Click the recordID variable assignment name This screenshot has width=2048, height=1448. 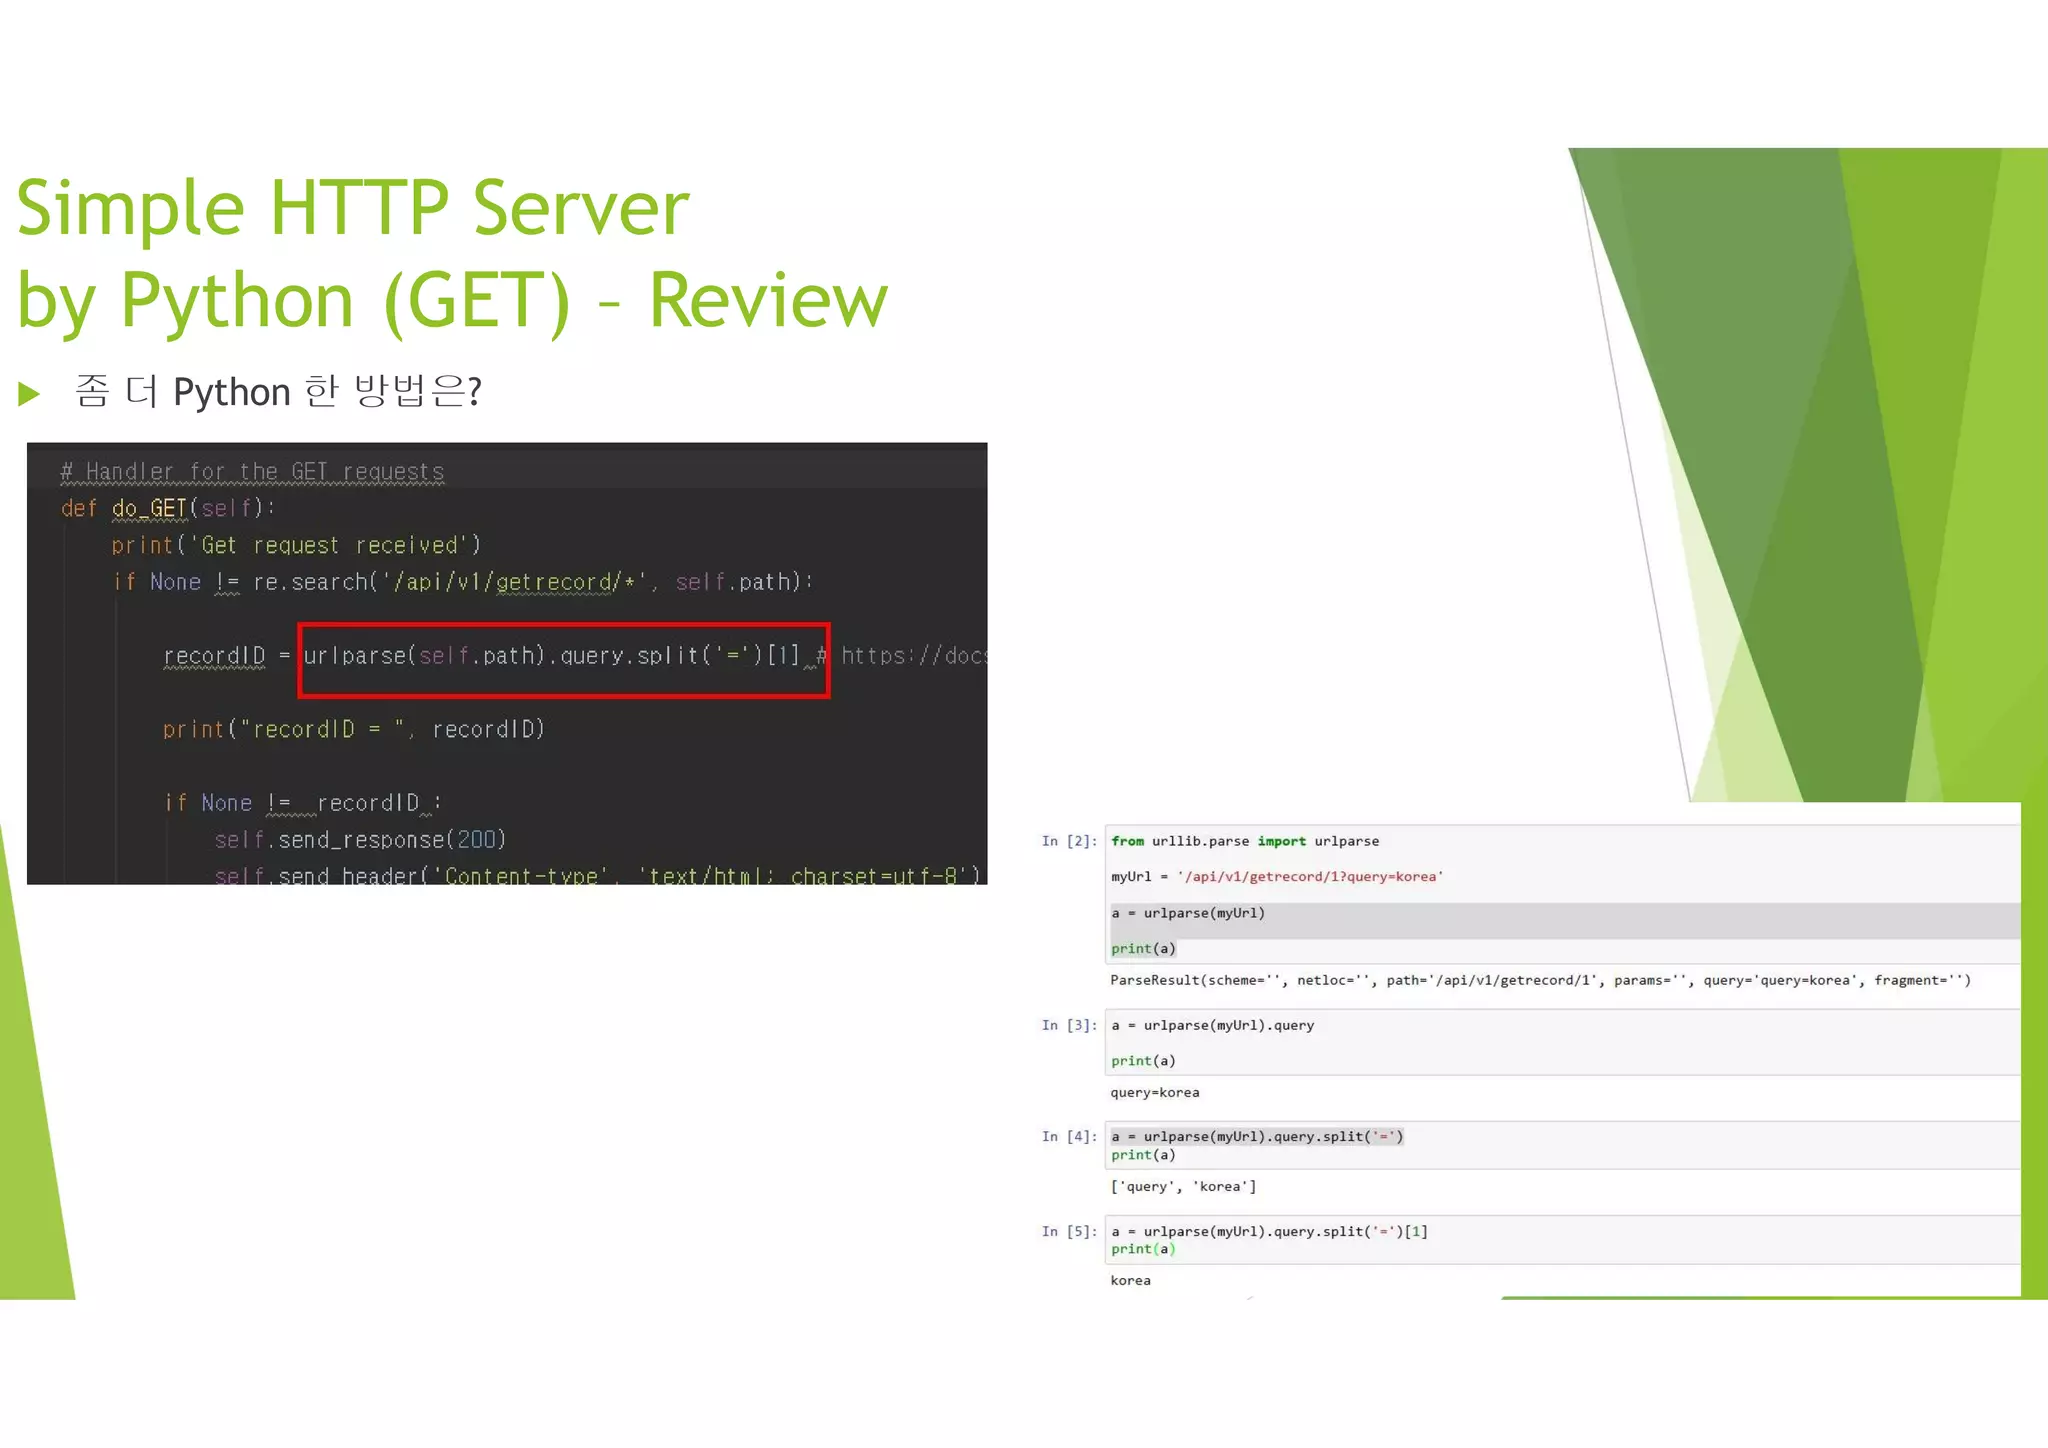[x=214, y=656]
